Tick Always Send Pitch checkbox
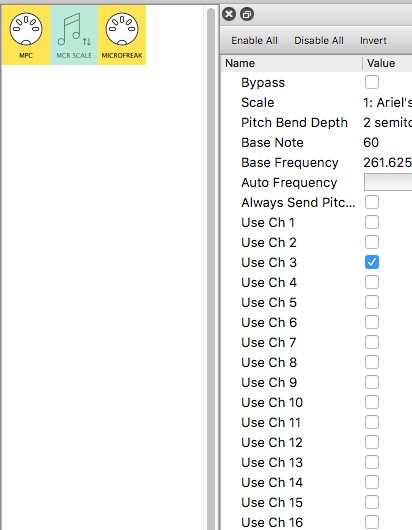 (x=372, y=202)
